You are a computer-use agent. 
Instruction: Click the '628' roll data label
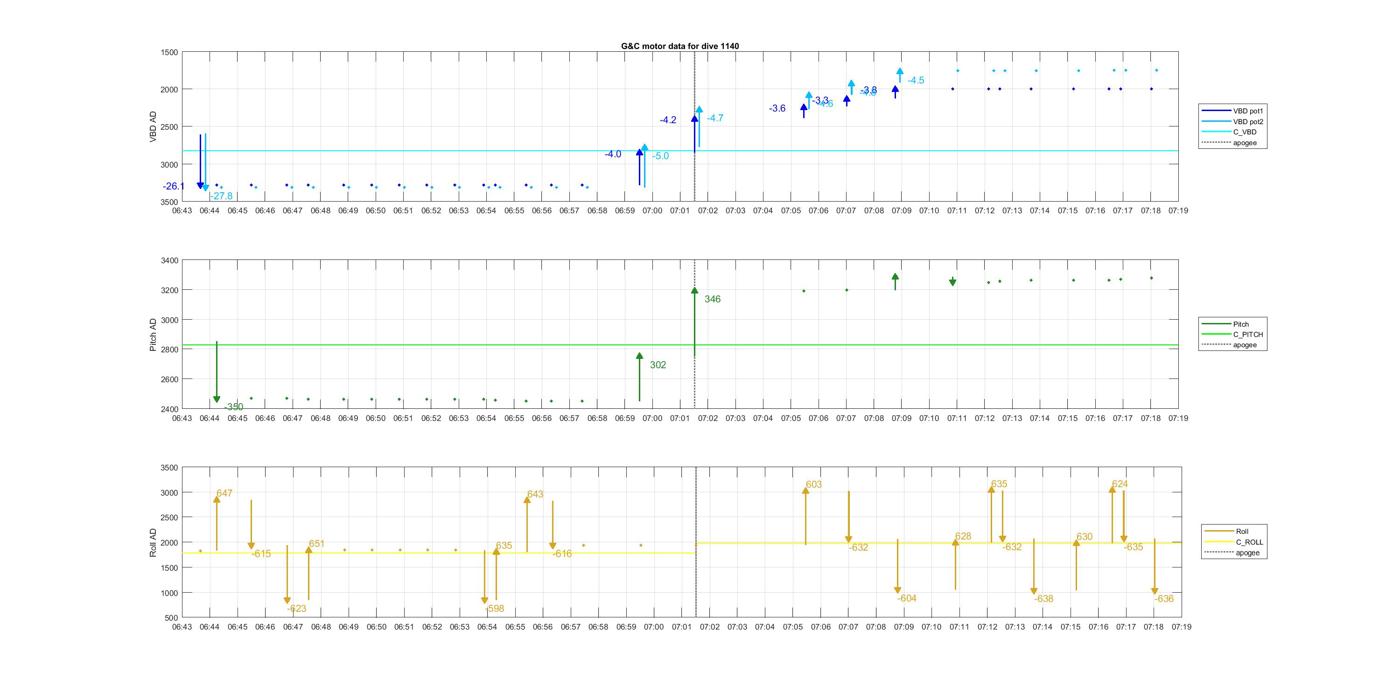(963, 536)
